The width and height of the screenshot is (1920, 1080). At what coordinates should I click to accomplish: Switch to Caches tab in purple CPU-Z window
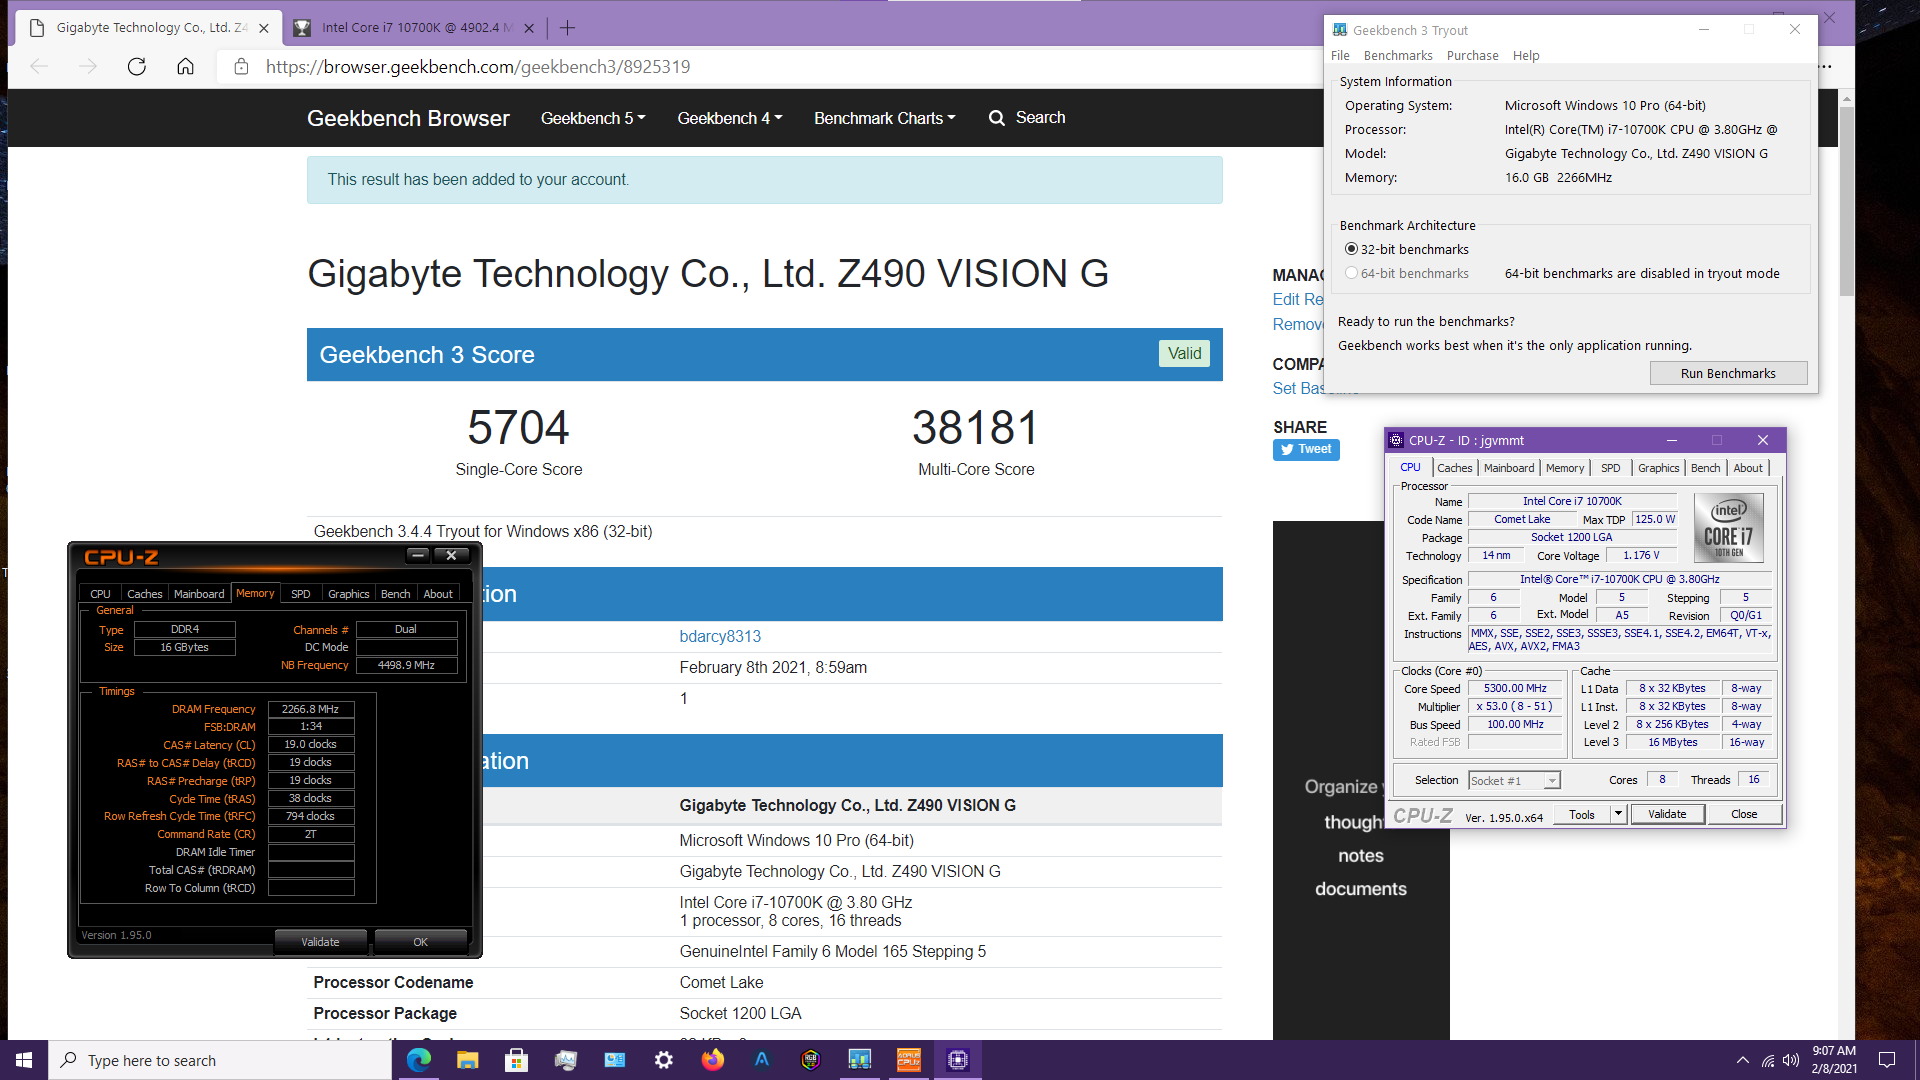[x=1454, y=468]
